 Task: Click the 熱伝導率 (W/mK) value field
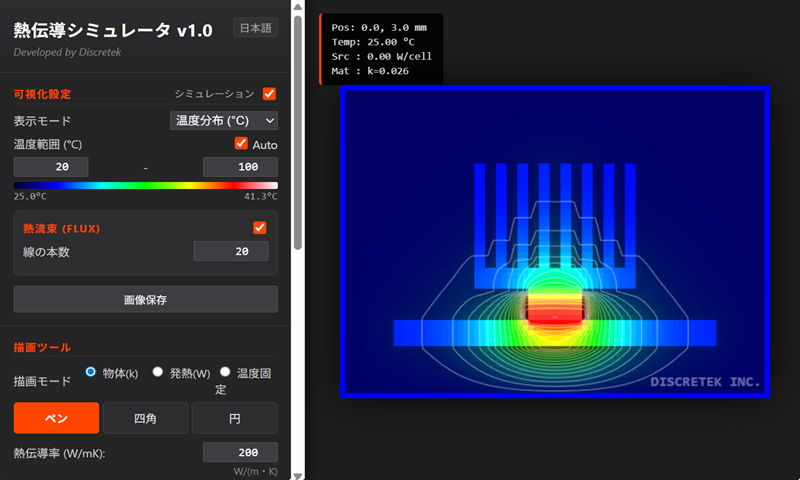coord(240,452)
